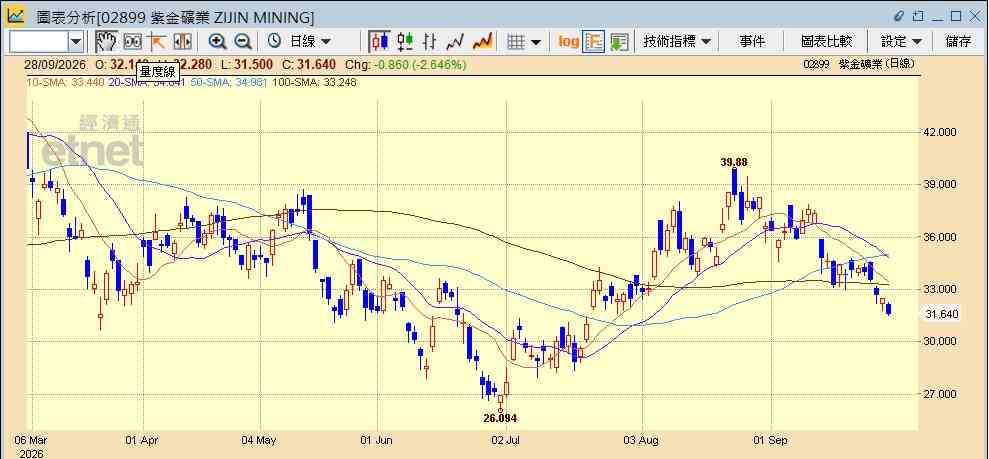The width and height of the screenshot is (989, 459).
Task: Open the 技術指標 dropdown menu
Action: click(x=677, y=42)
